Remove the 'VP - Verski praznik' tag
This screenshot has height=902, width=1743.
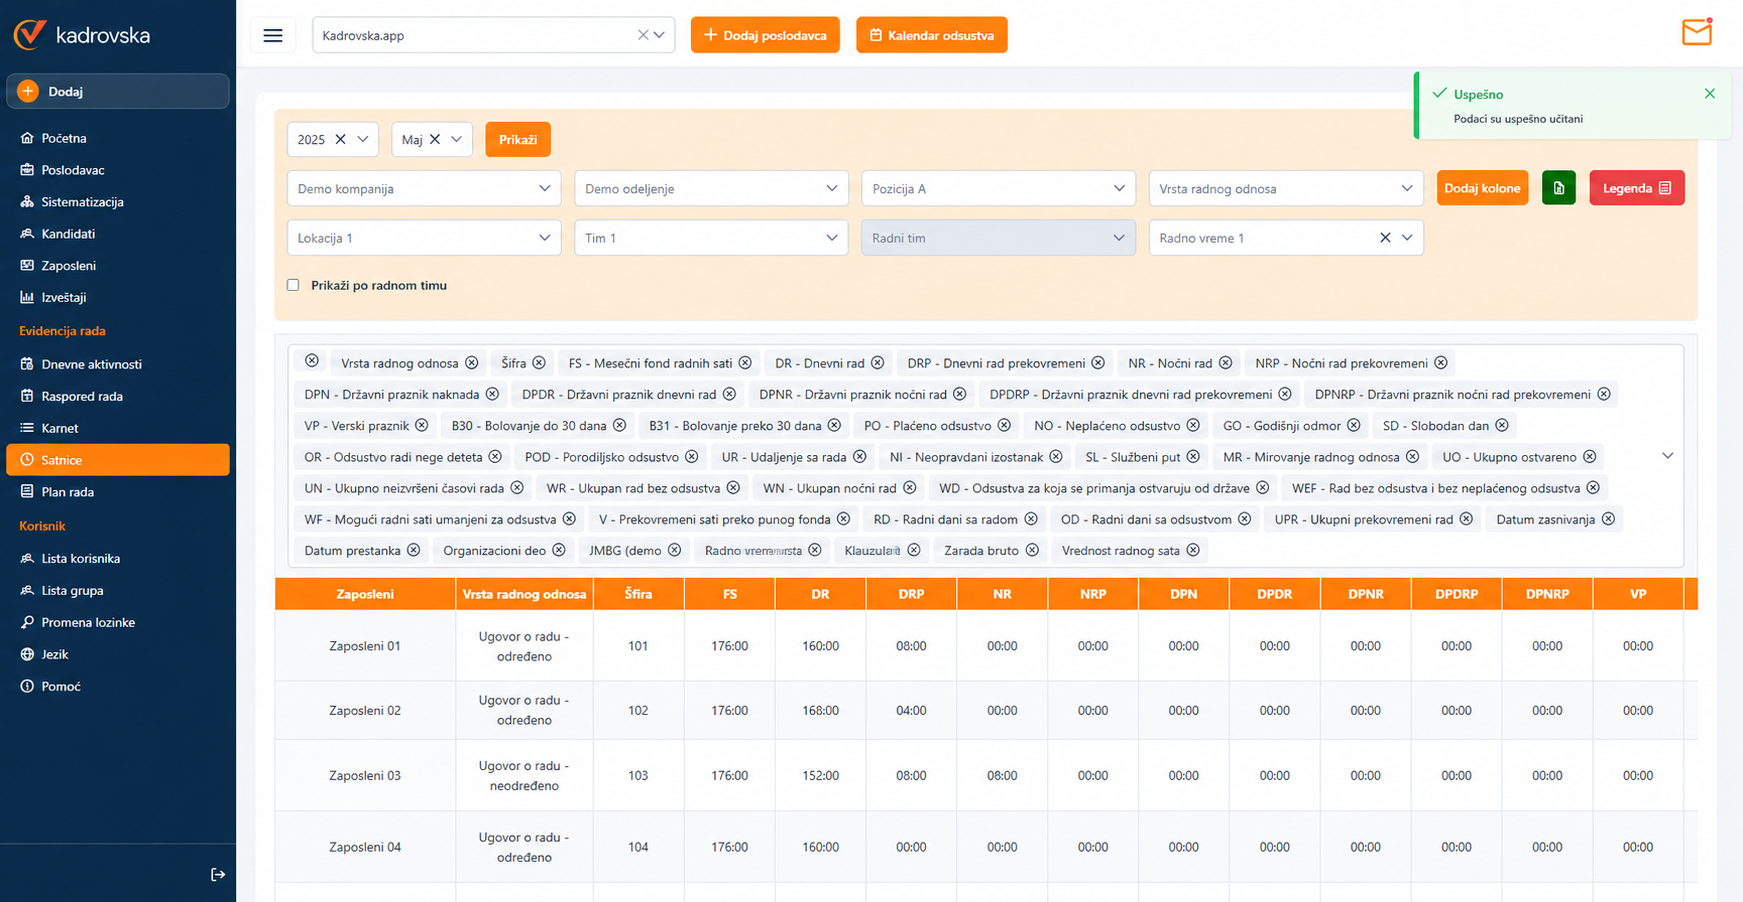422,425
